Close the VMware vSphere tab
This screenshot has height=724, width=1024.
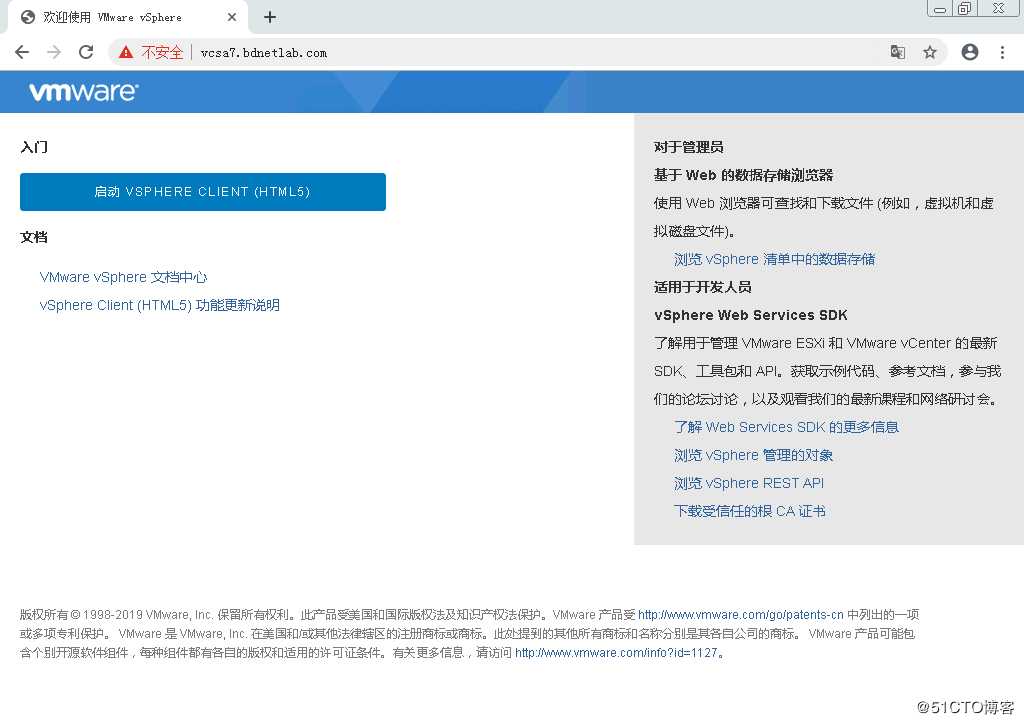click(x=232, y=18)
